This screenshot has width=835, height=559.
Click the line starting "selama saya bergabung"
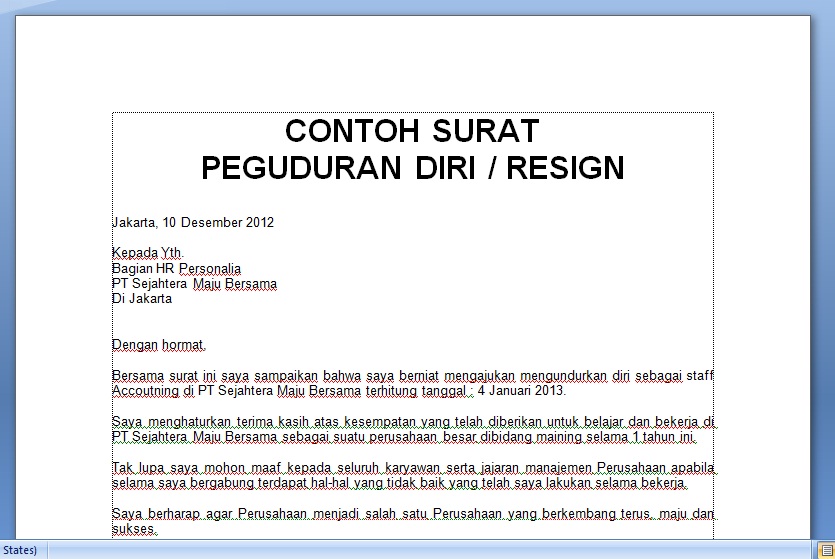point(399,483)
